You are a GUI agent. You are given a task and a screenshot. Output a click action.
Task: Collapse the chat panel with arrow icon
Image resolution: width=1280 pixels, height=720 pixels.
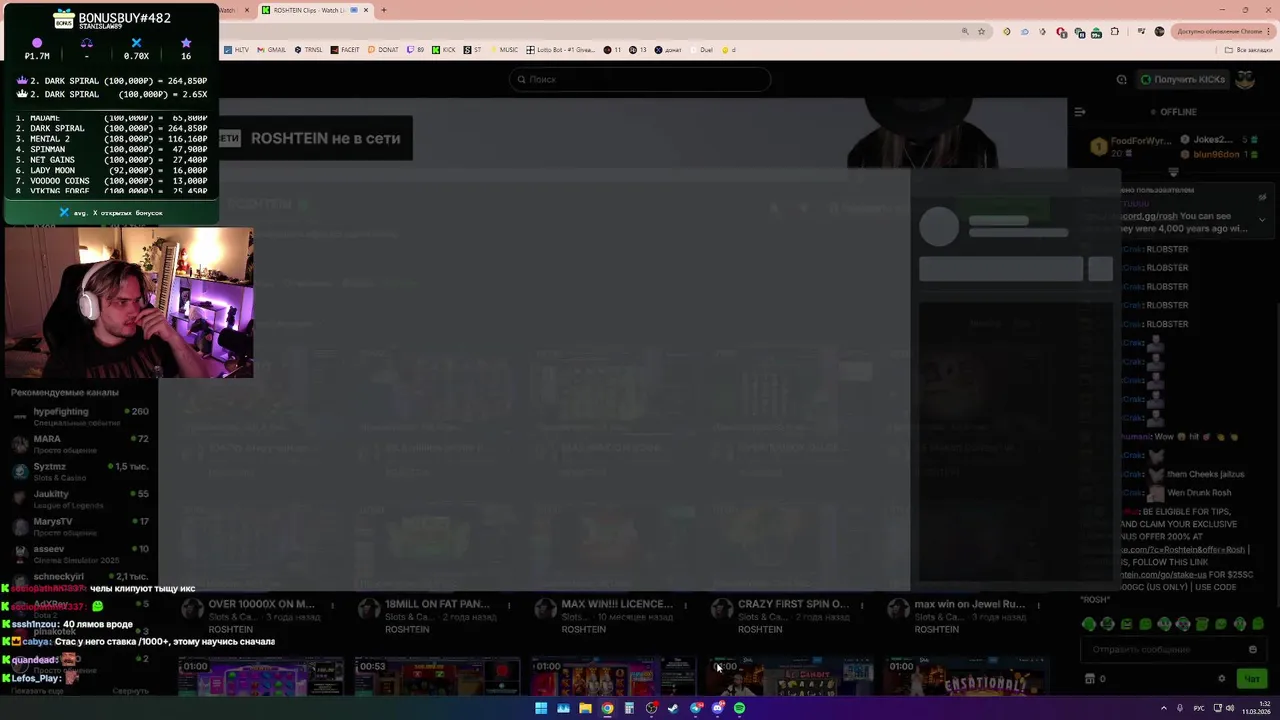pyautogui.click(x=1079, y=112)
